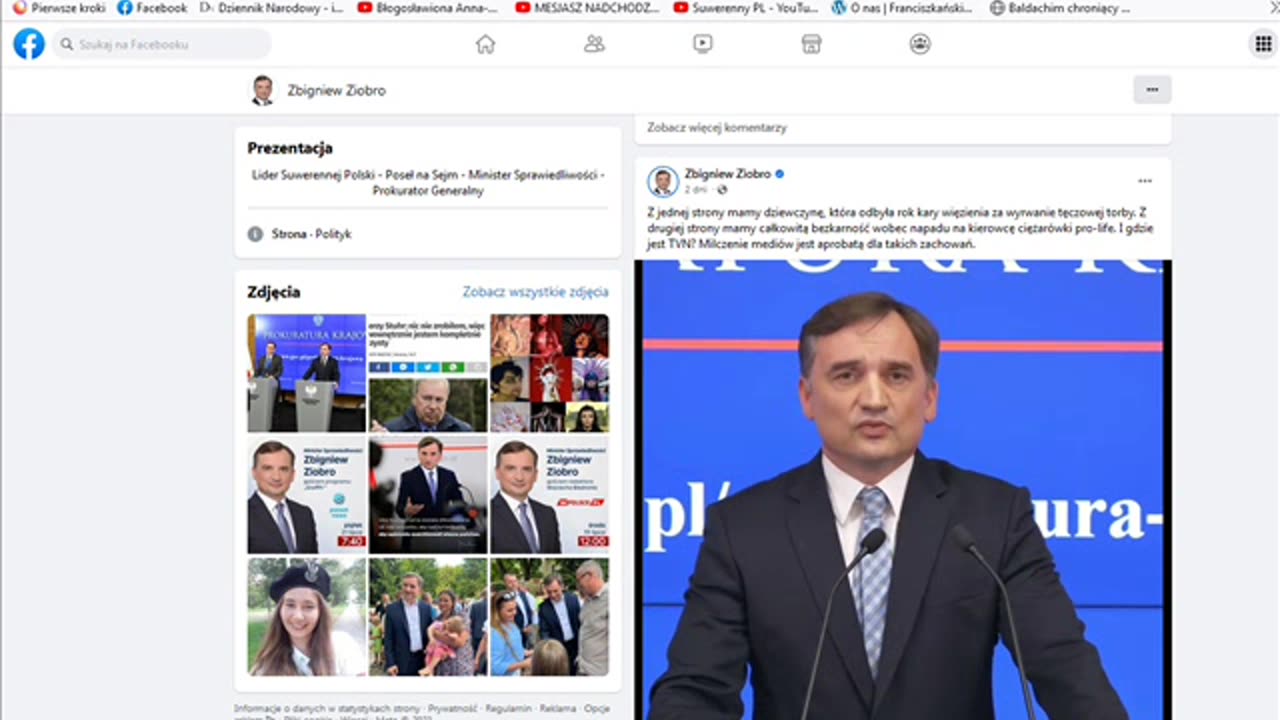
Task: Click the '2 dni' post timestamp
Action: point(695,189)
